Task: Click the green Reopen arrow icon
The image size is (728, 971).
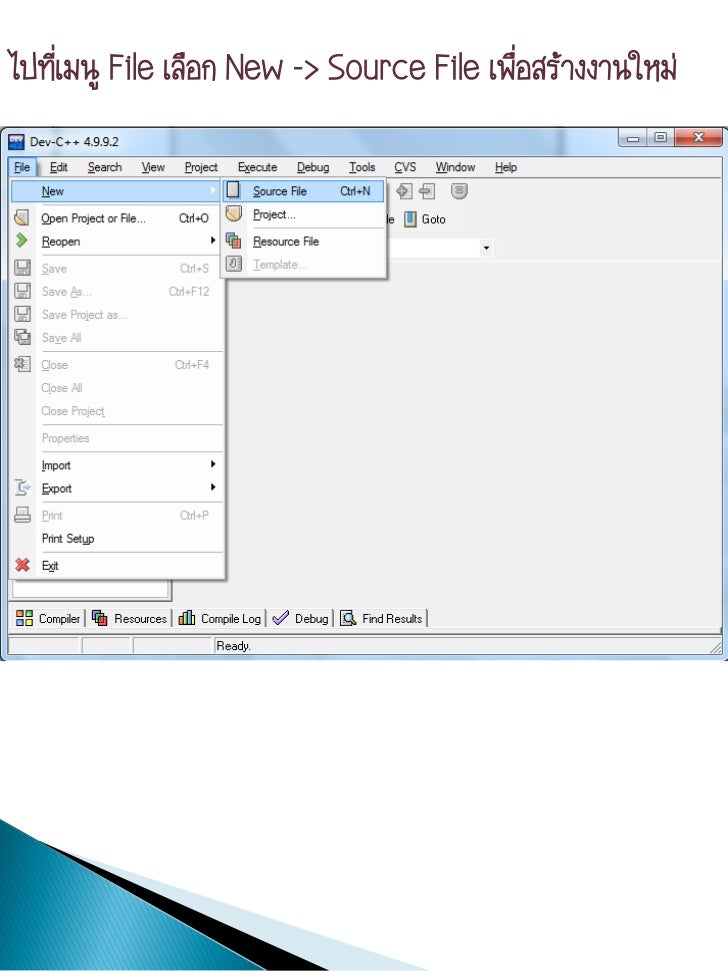Action: click(22, 240)
